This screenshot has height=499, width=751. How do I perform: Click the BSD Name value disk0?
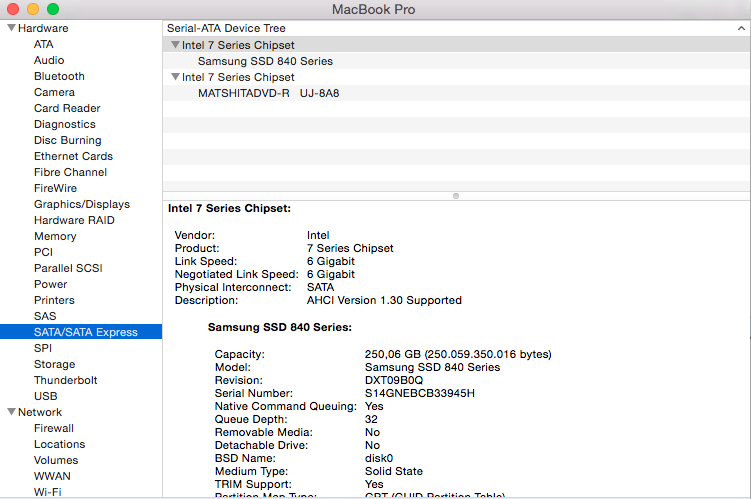[x=379, y=458]
